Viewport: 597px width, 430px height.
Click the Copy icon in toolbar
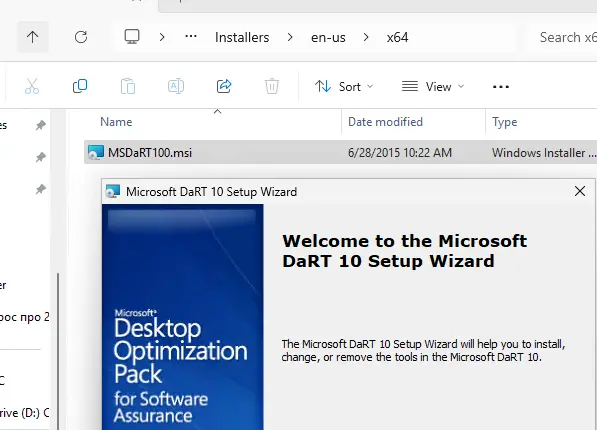[80, 86]
